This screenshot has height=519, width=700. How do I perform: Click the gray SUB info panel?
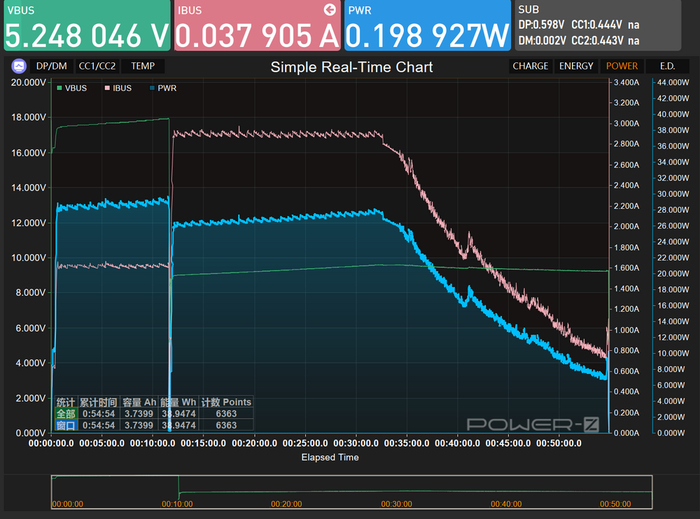coord(598,25)
